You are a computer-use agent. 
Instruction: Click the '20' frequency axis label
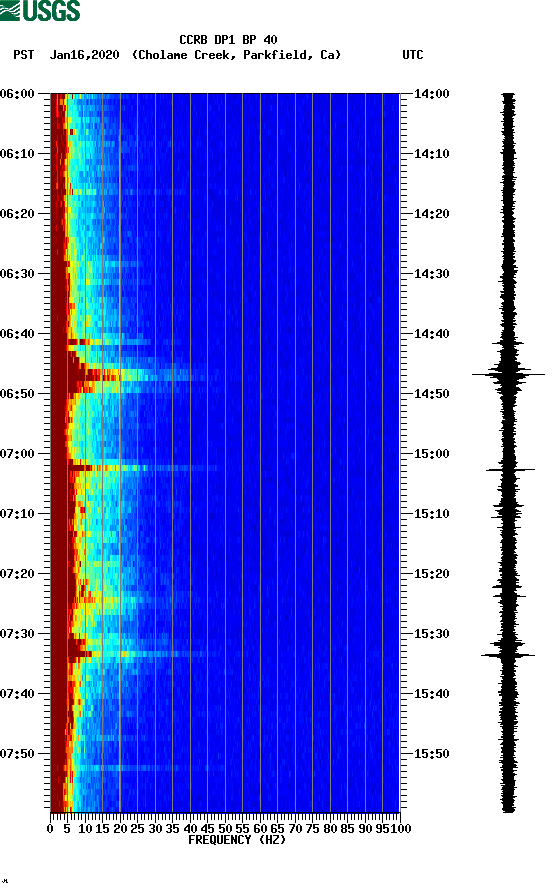point(120,829)
